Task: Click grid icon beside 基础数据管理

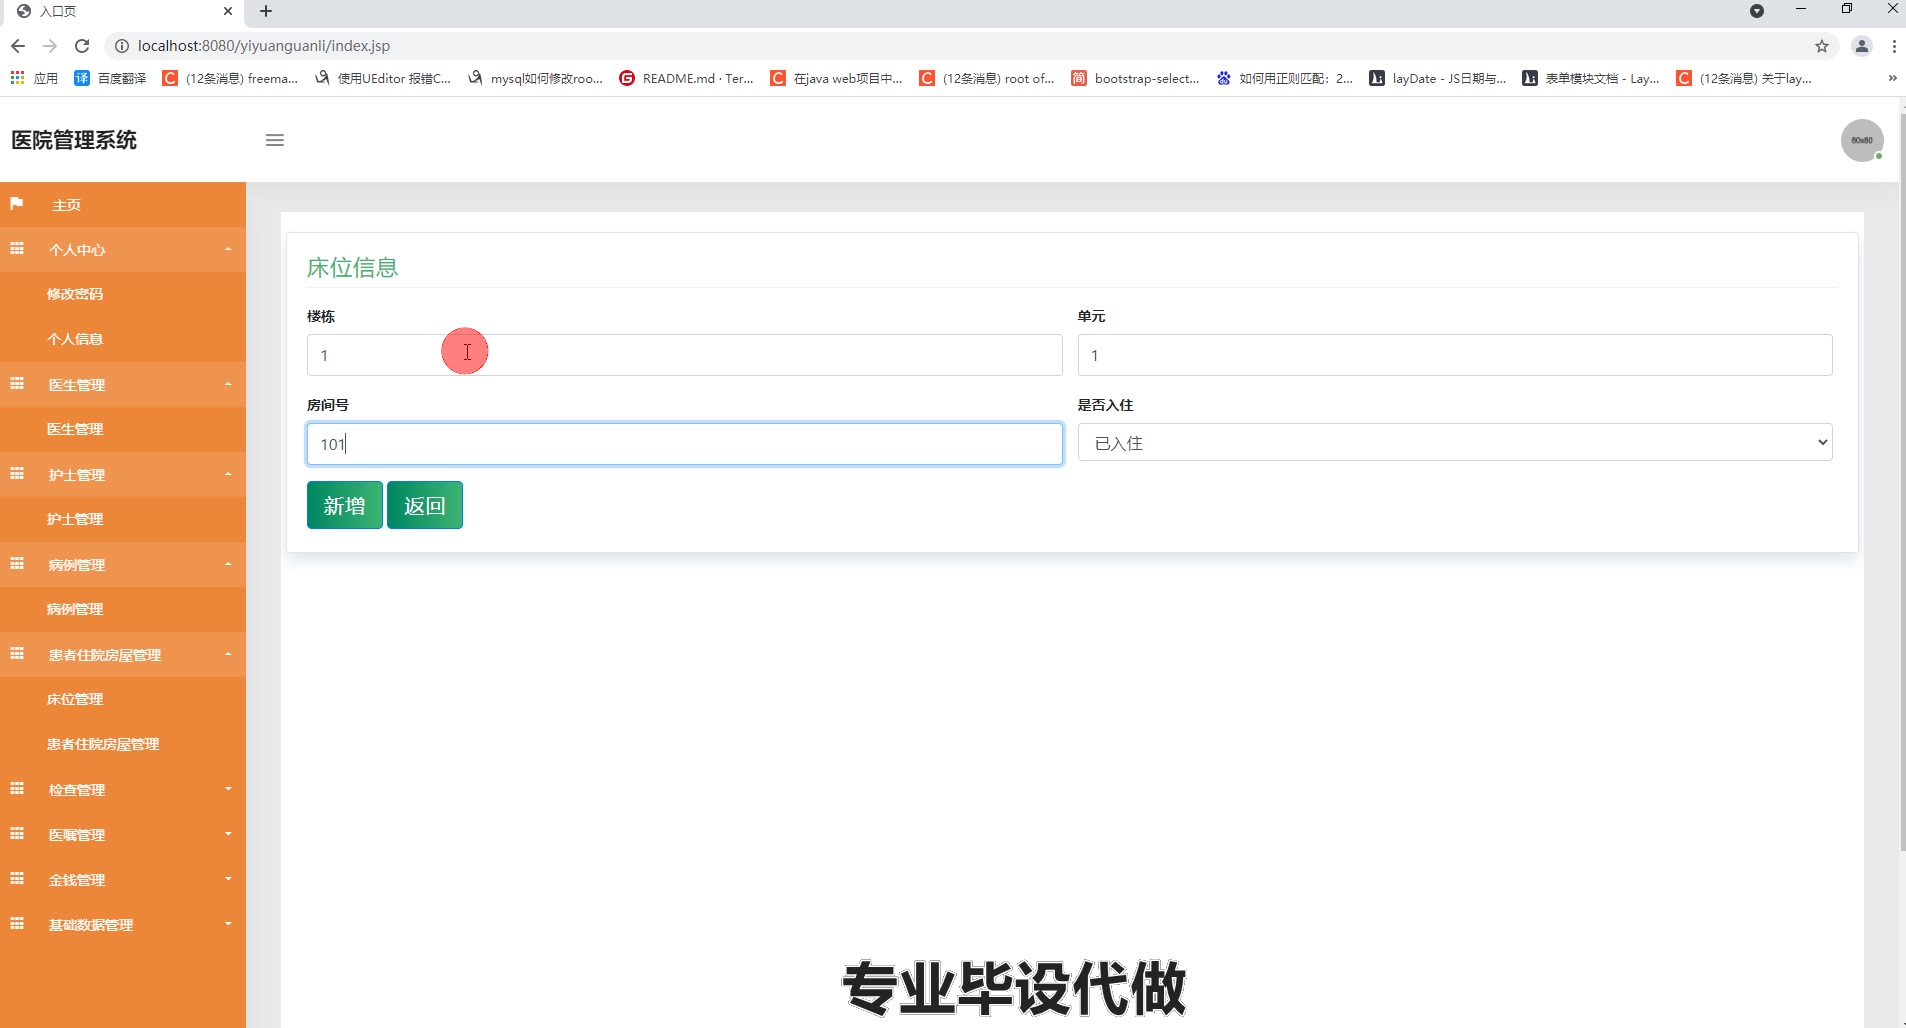Action: [x=17, y=923]
